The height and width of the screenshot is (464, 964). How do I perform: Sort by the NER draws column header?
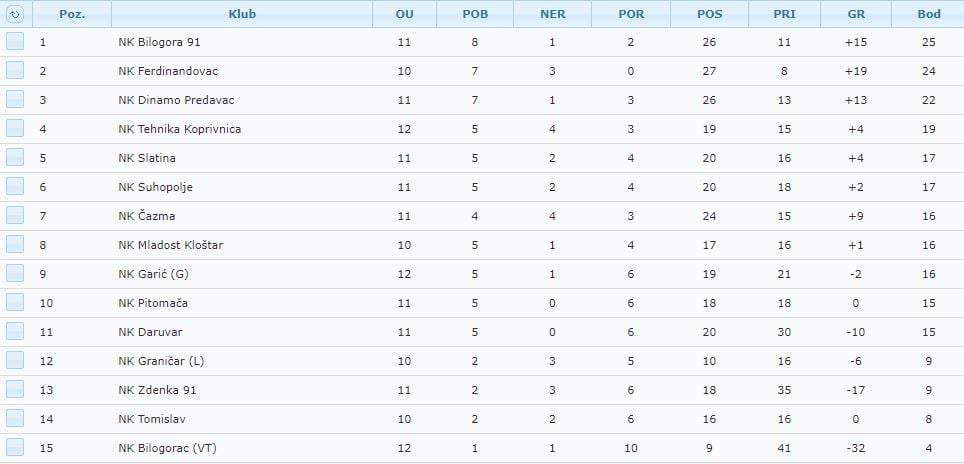click(x=553, y=14)
